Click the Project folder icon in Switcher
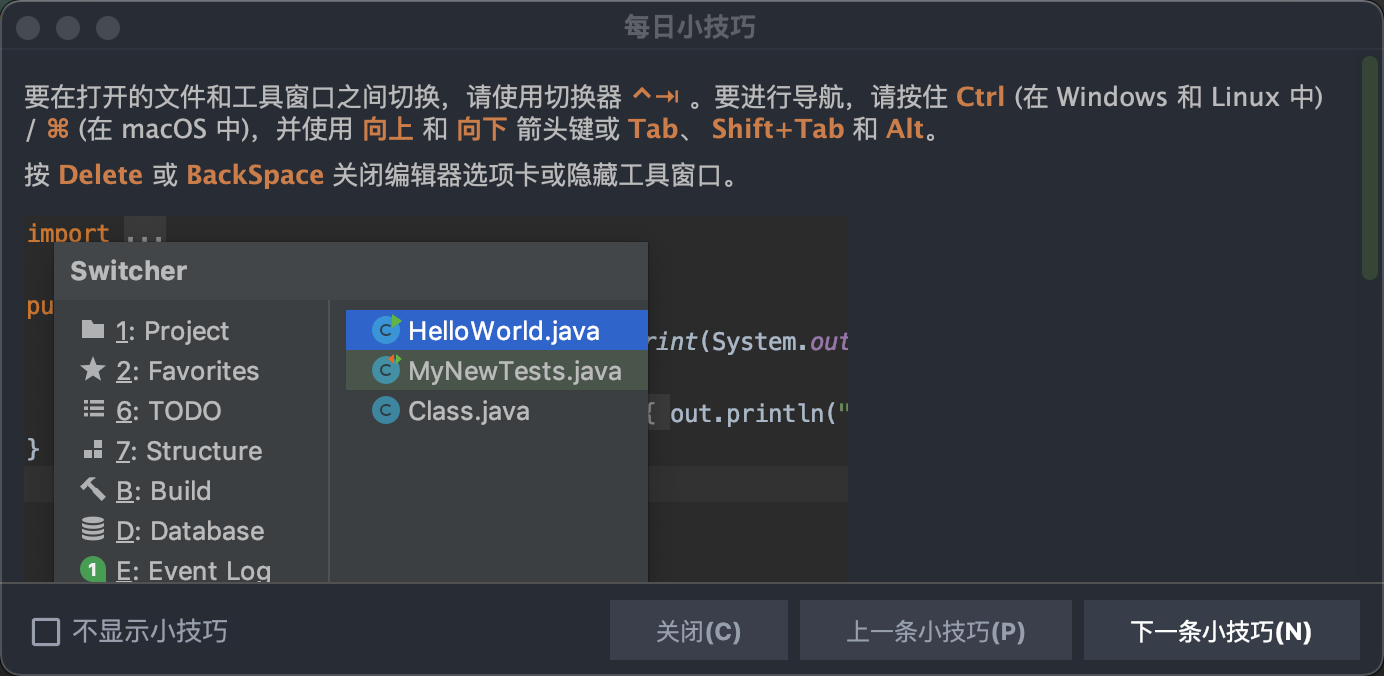The image size is (1384, 676). point(93,330)
